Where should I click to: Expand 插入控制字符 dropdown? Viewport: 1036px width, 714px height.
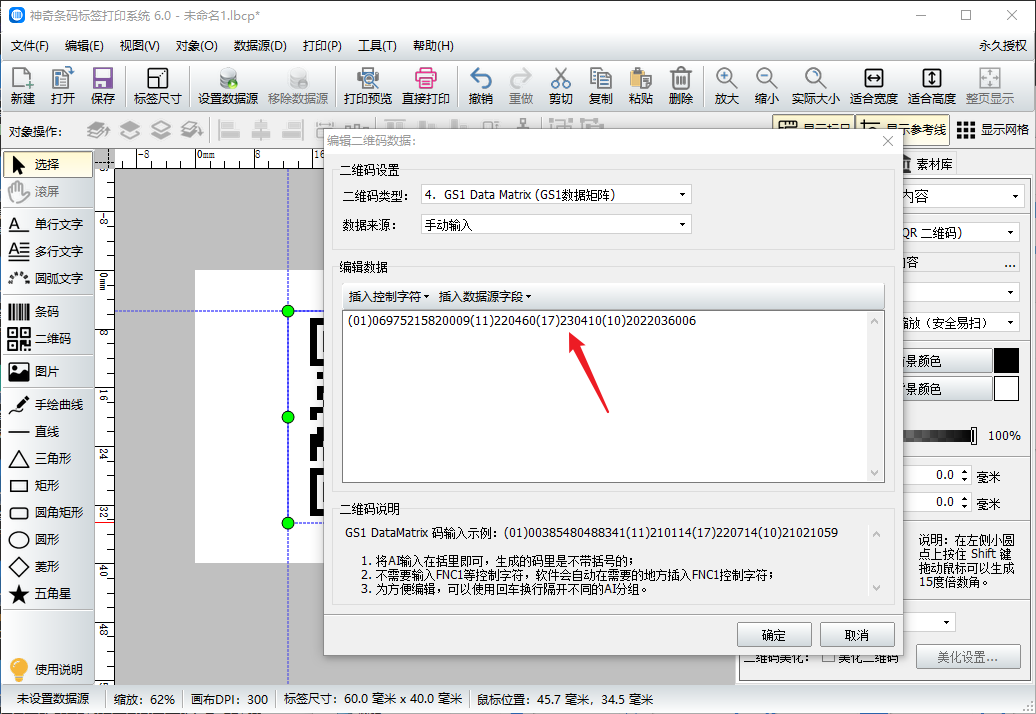(388, 297)
